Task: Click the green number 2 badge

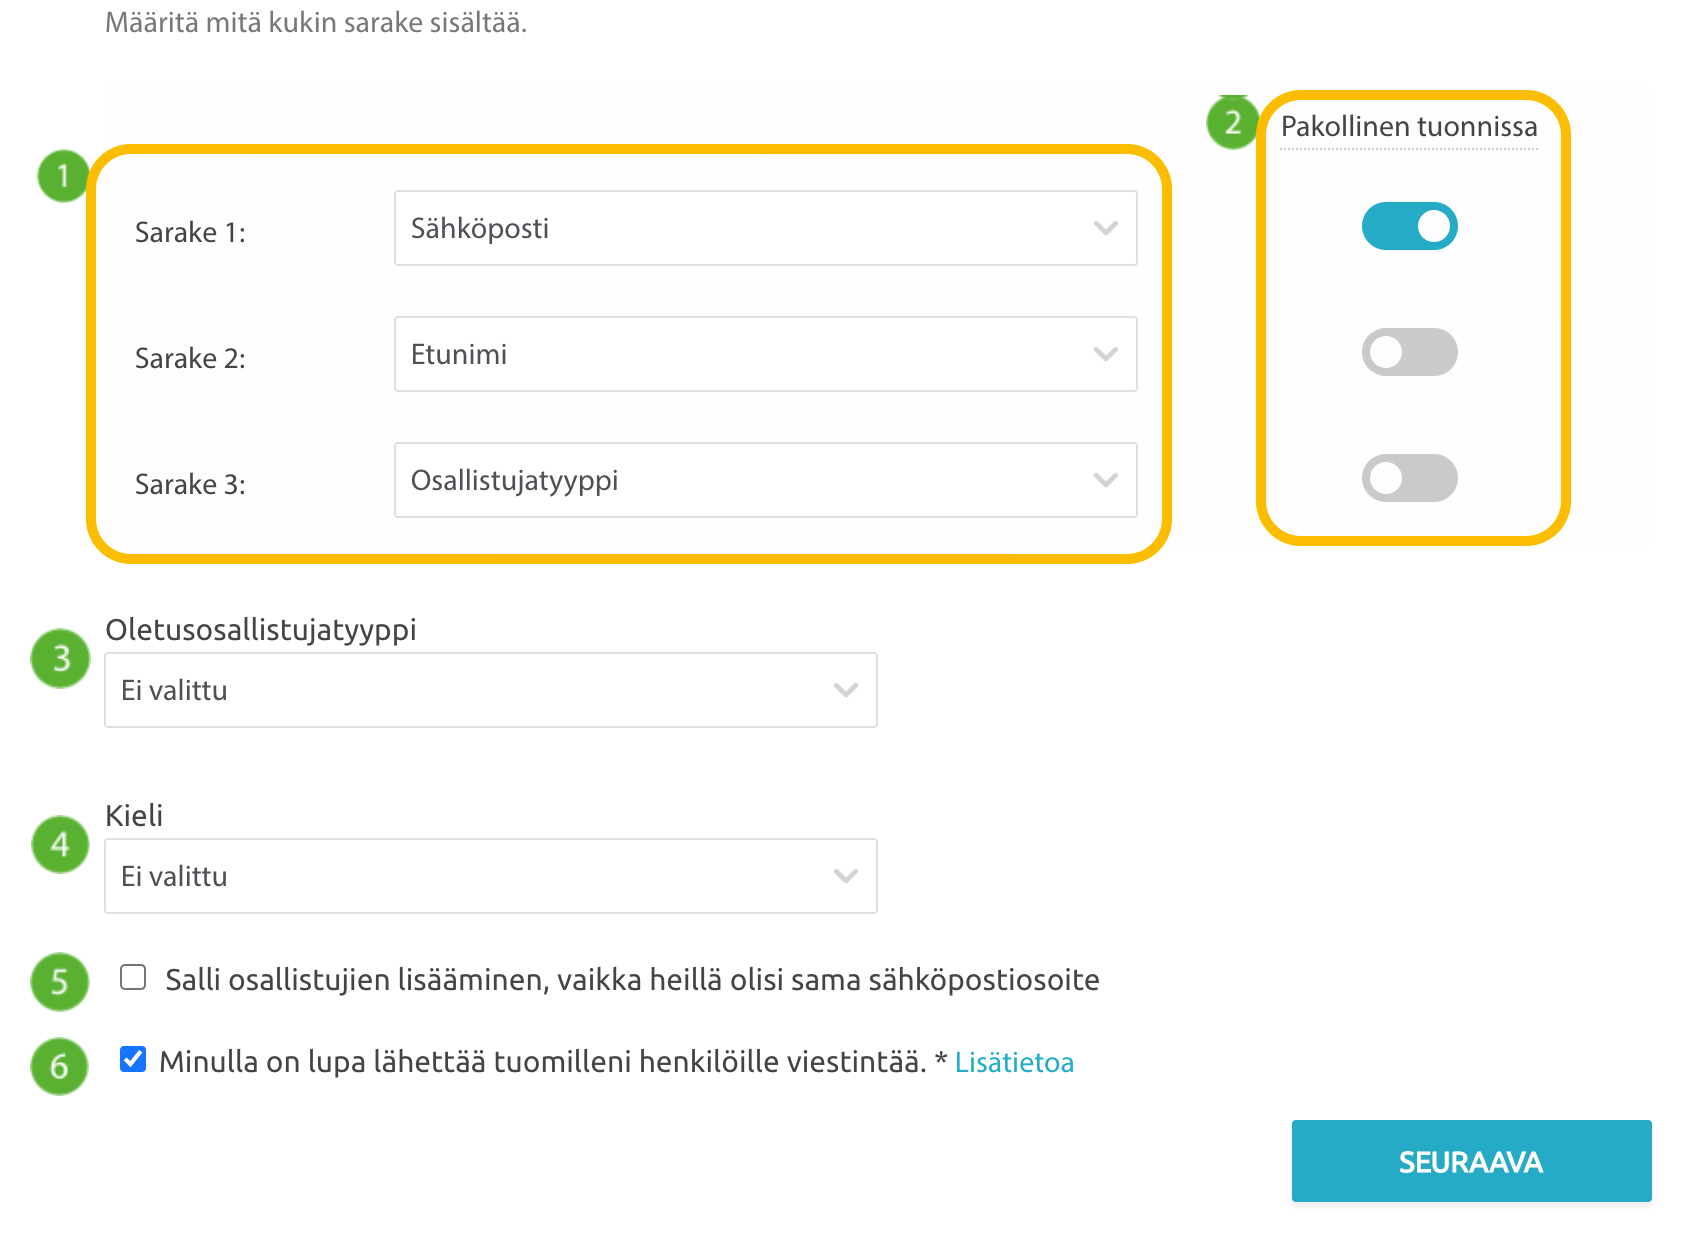Action: click(x=1232, y=123)
